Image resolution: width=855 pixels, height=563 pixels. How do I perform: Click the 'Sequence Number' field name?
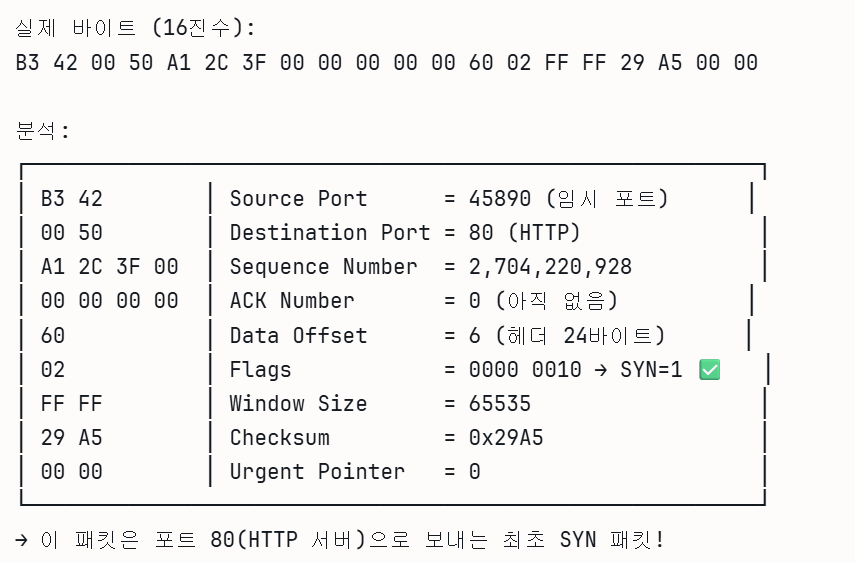click(x=323, y=267)
